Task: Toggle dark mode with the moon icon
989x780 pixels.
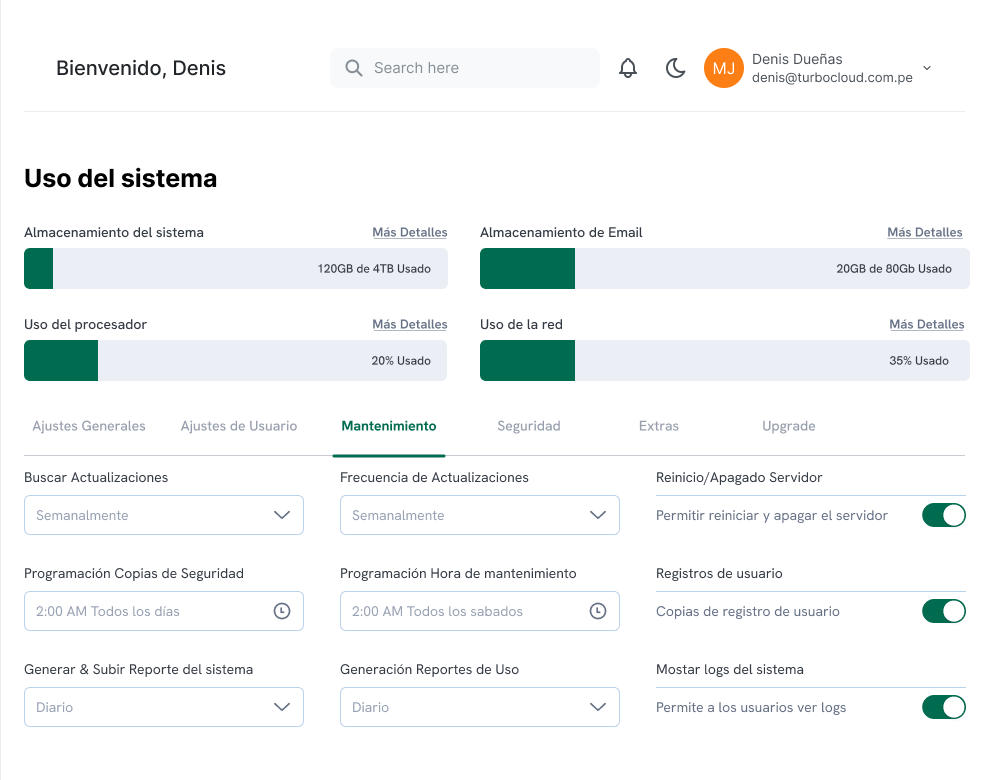Action: tap(676, 68)
